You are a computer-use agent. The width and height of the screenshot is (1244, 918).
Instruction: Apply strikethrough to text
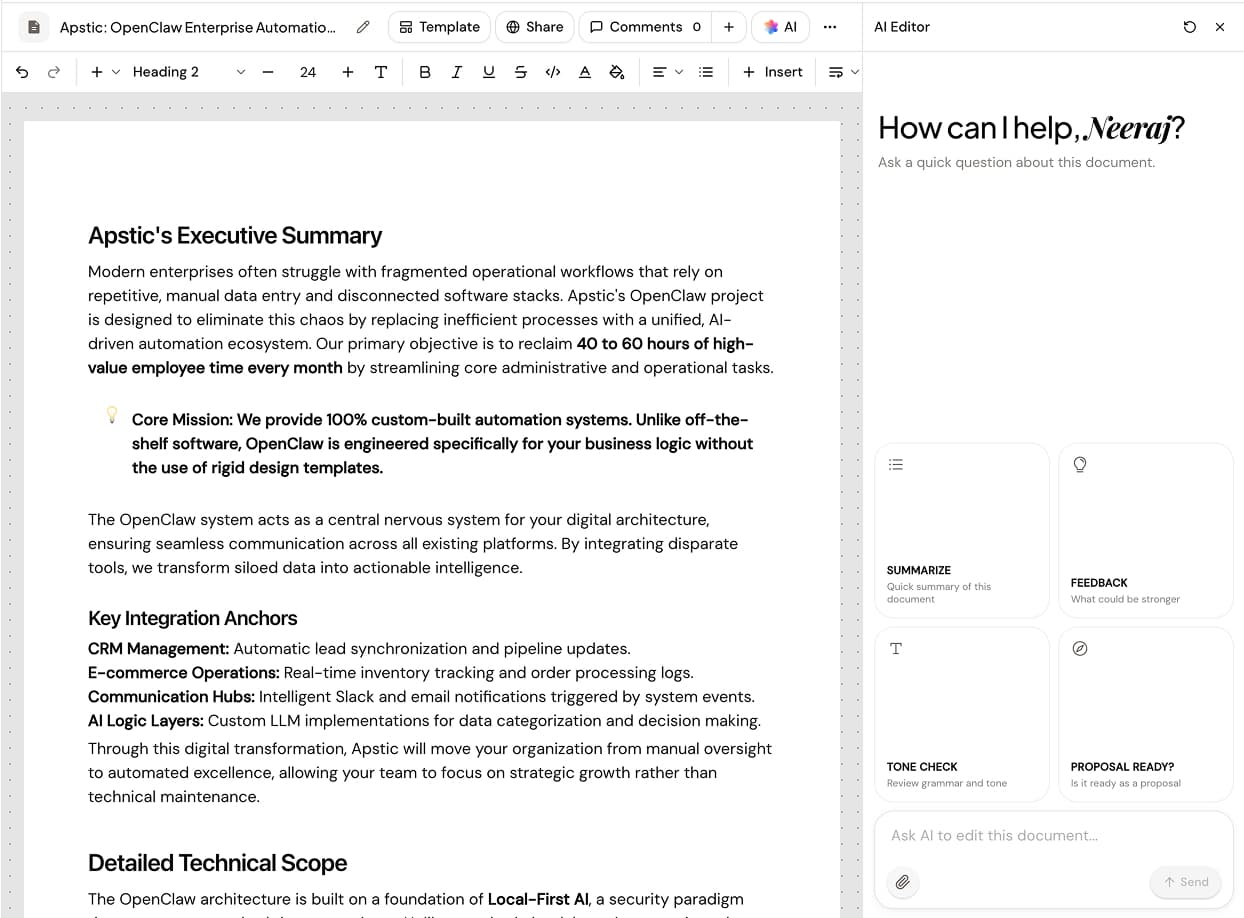click(520, 71)
